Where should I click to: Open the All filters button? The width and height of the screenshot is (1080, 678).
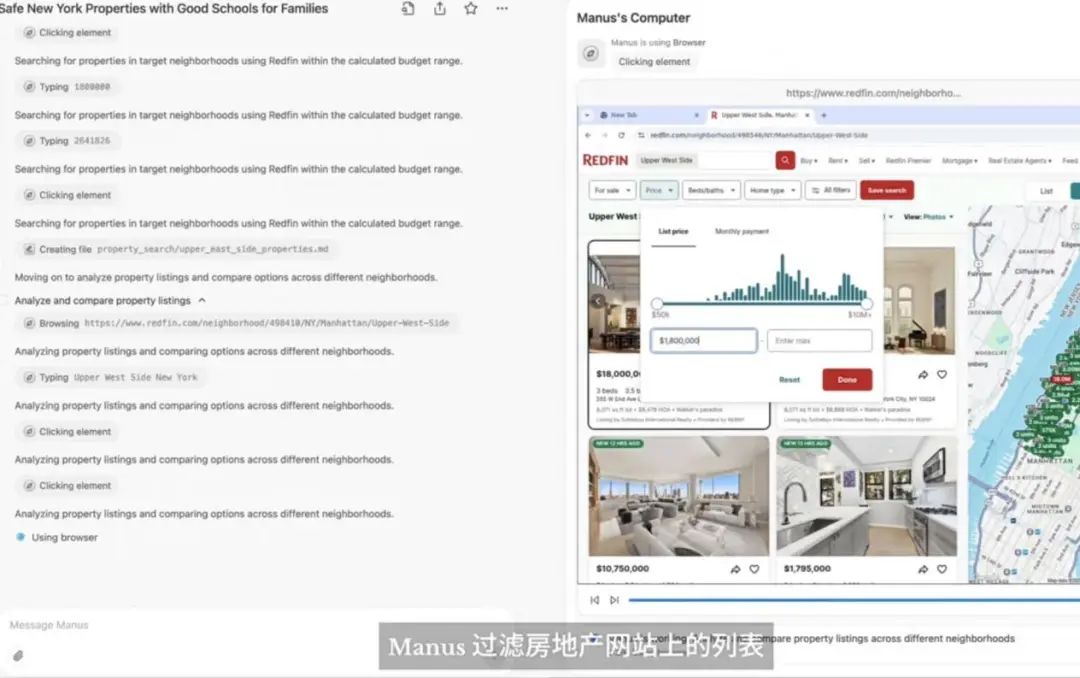coord(831,190)
